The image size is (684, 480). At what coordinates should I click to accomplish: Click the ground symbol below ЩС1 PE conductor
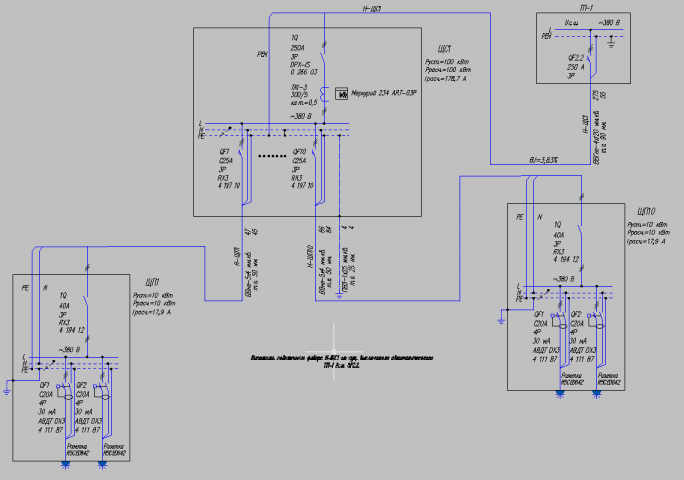pos(339,296)
